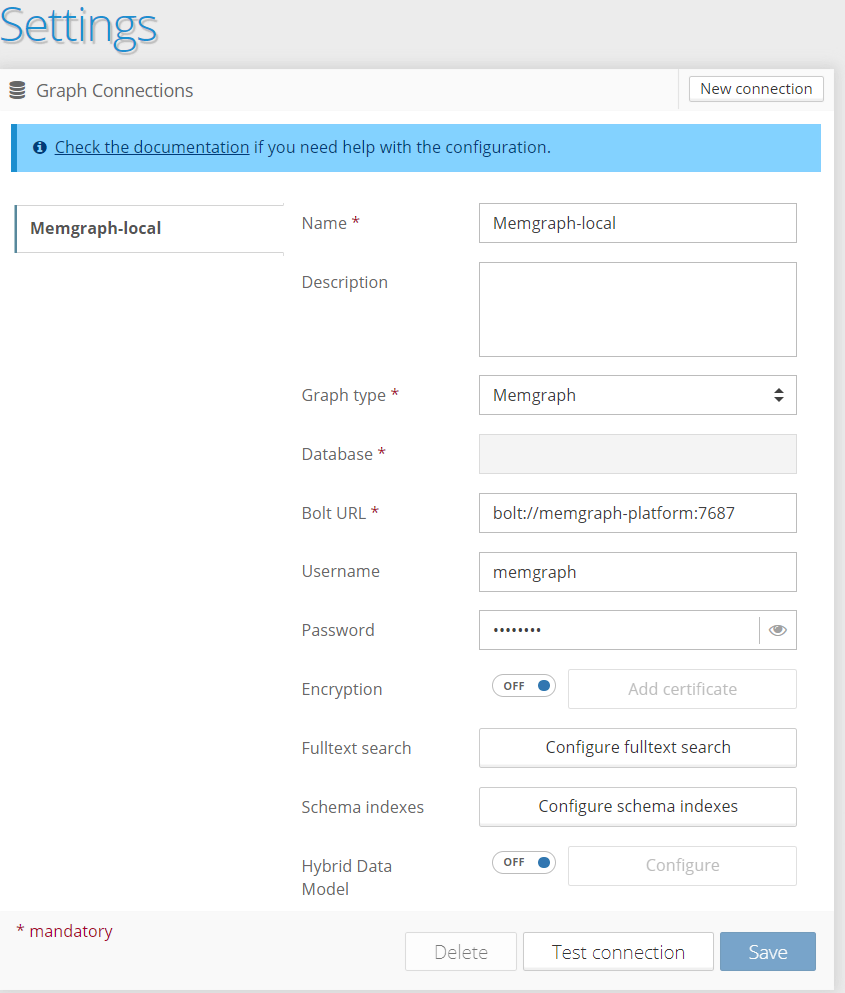Click Configure fulltext search

[638, 748]
